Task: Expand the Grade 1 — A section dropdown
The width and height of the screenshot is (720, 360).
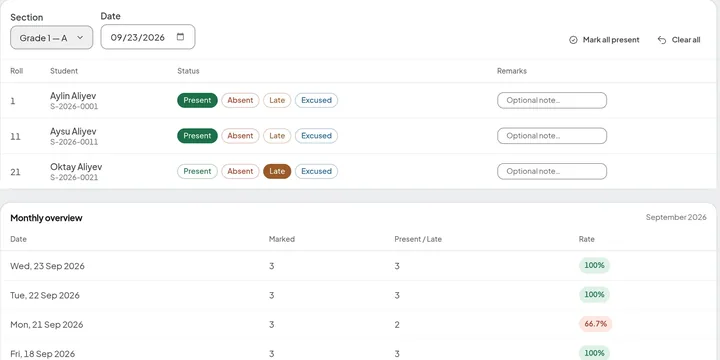Action: (51, 38)
